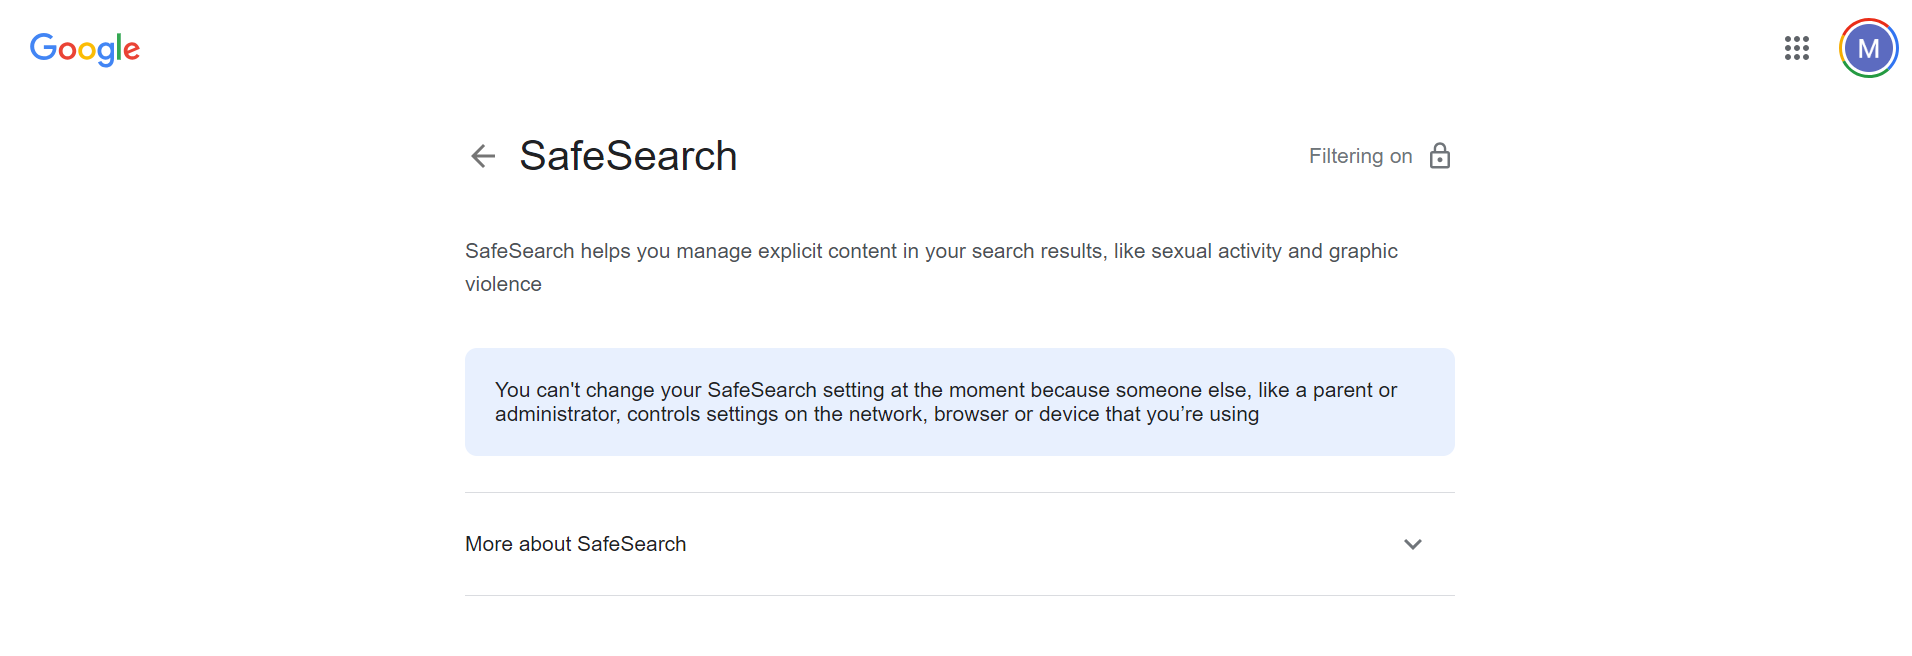Click the letter M inside the profile circle
The image size is (1912, 656).
point(1868,49)
